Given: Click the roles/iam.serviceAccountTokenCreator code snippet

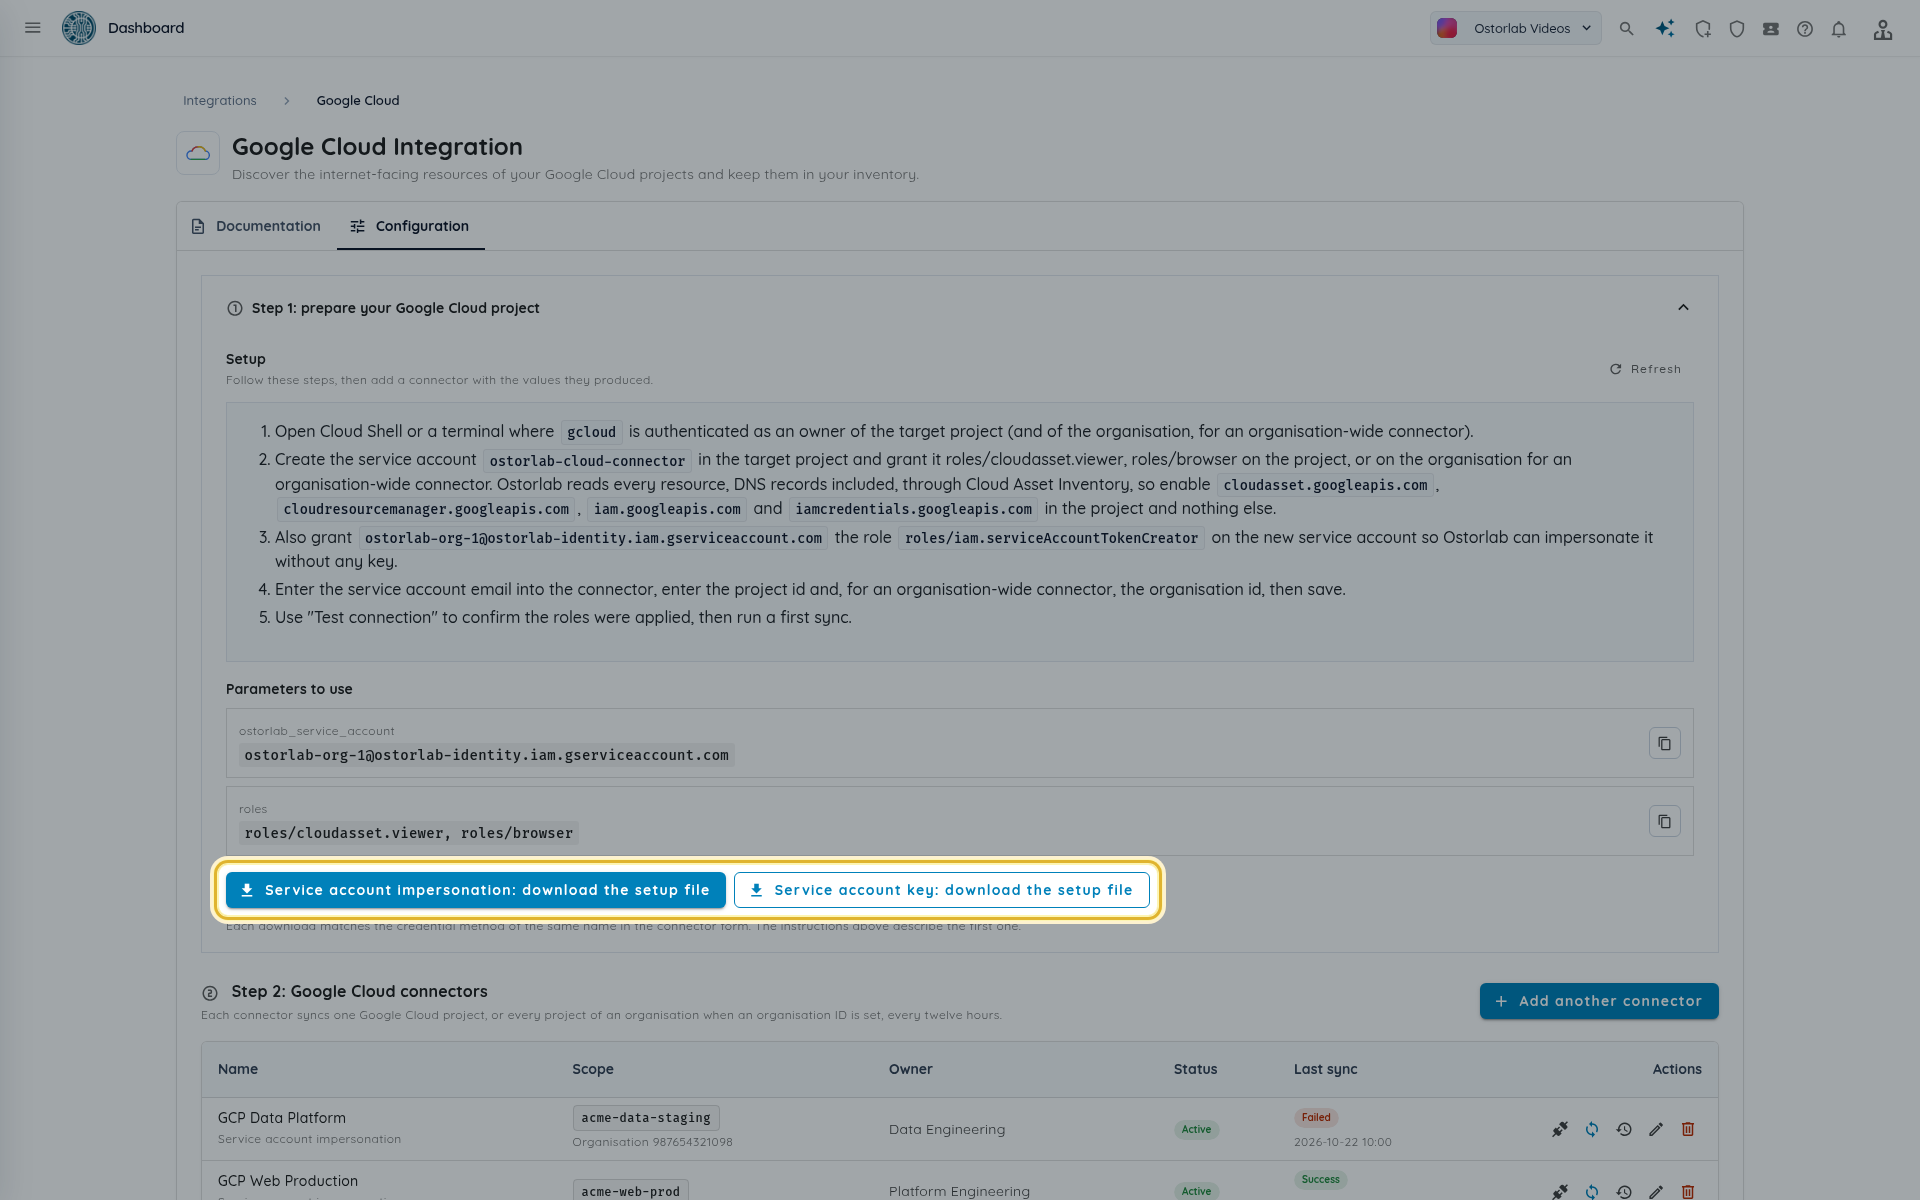Looking at the screenshot, I should 1051,538.
